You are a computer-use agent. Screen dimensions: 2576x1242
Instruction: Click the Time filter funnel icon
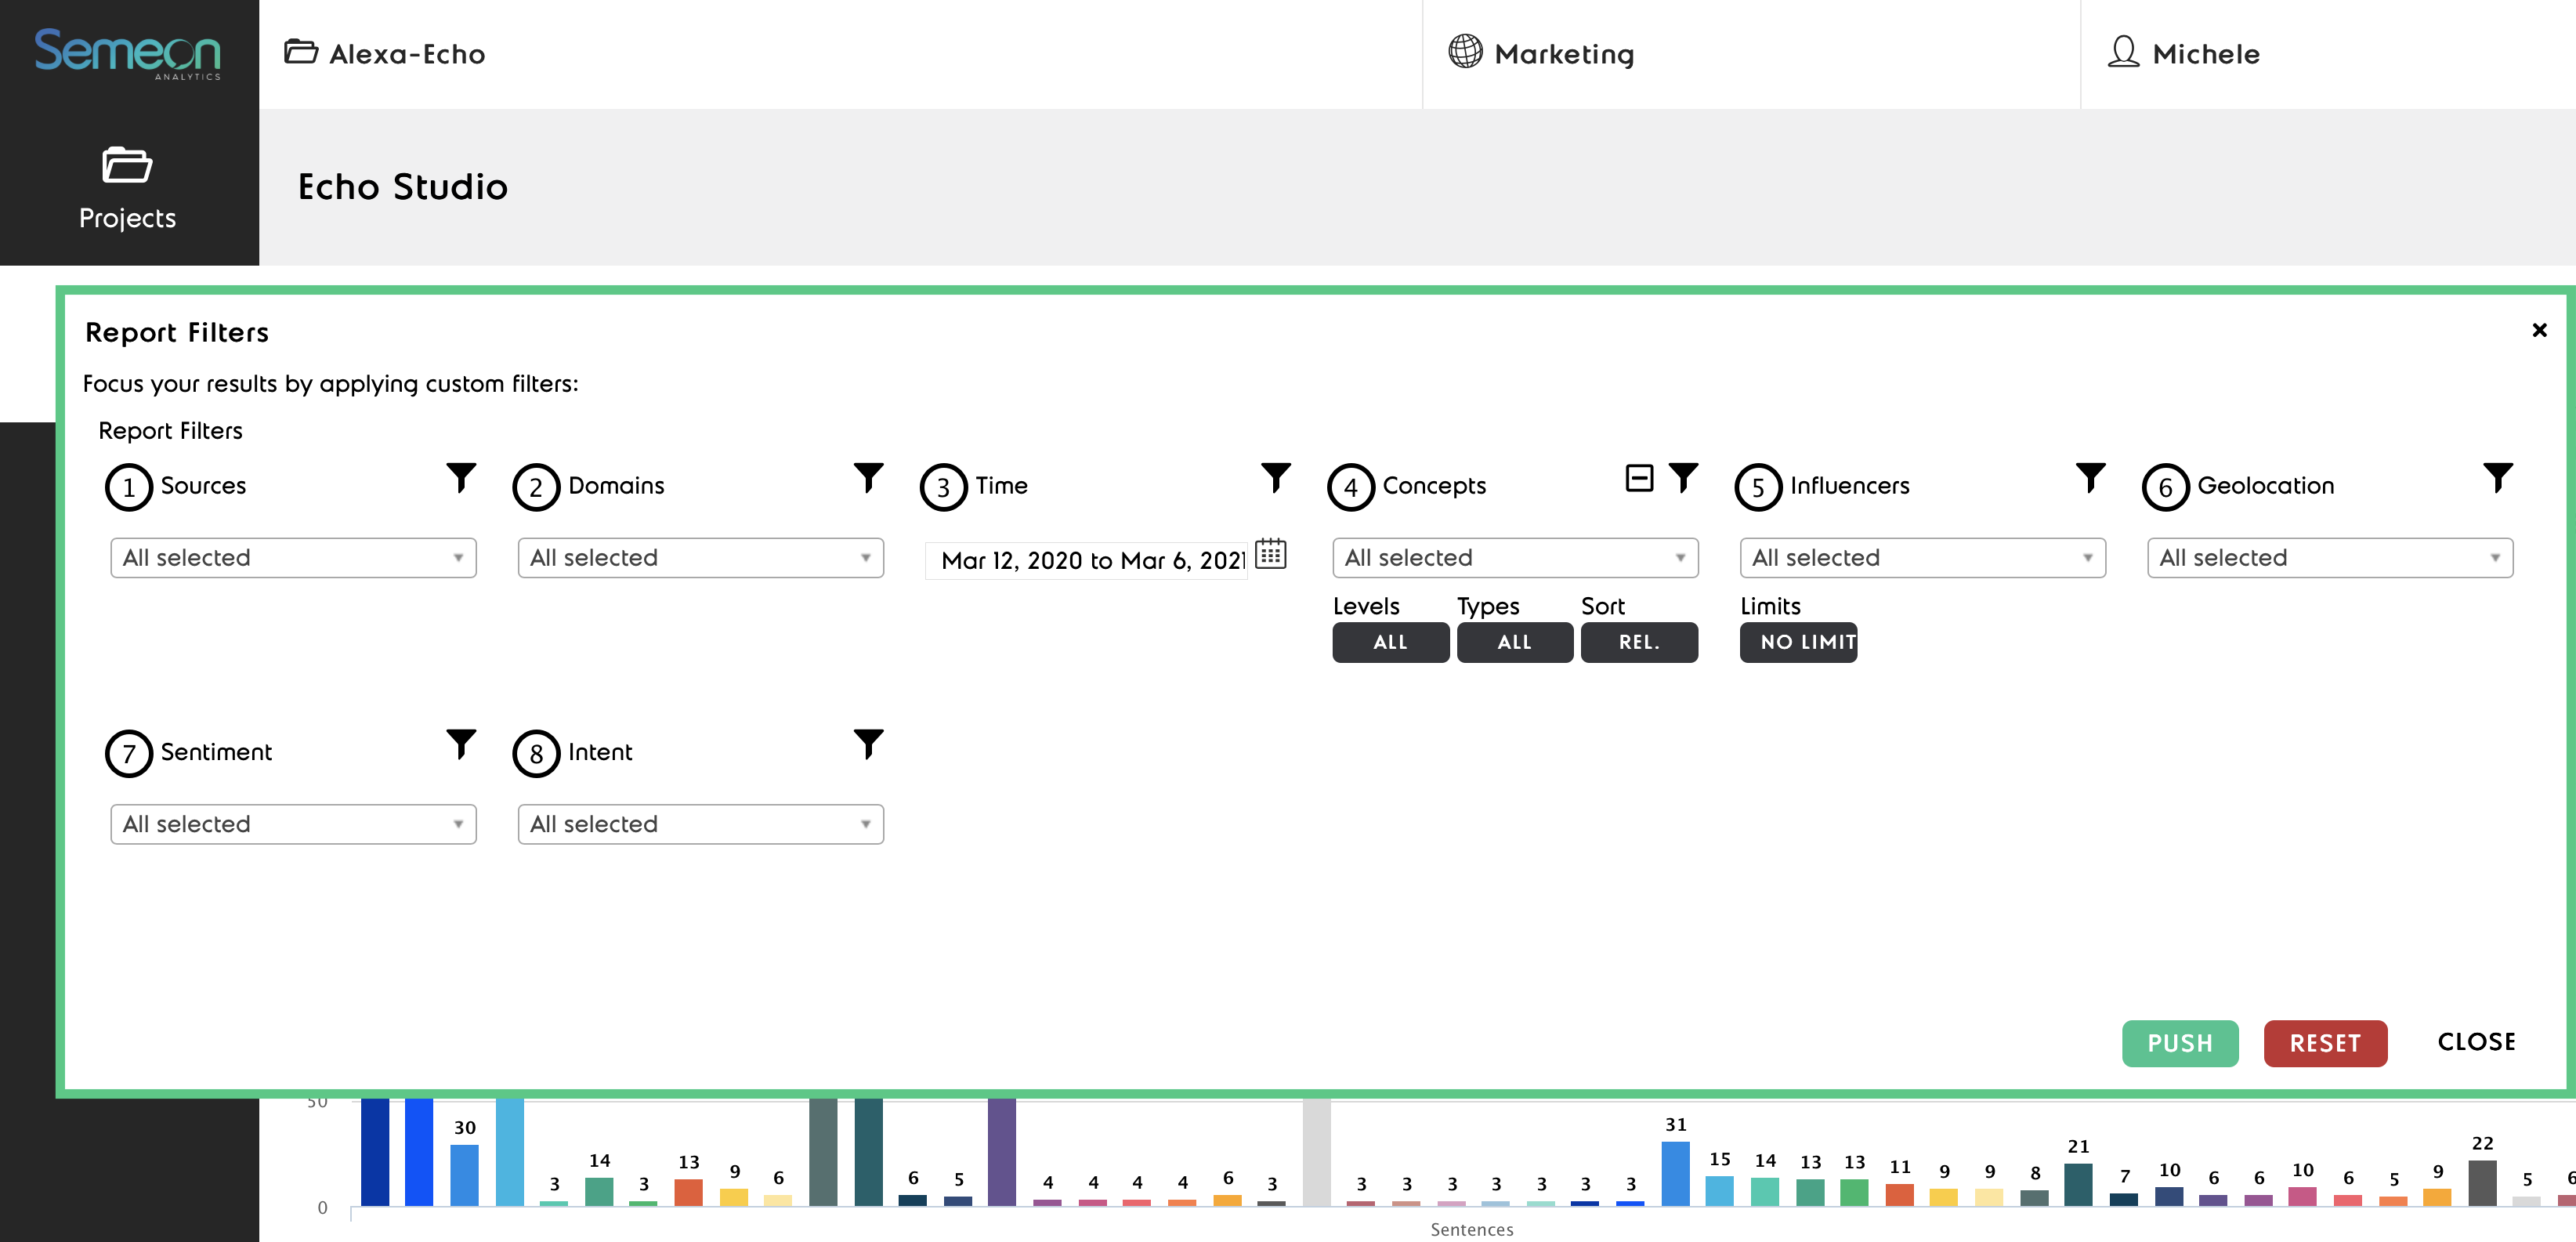pos(1275,477)
